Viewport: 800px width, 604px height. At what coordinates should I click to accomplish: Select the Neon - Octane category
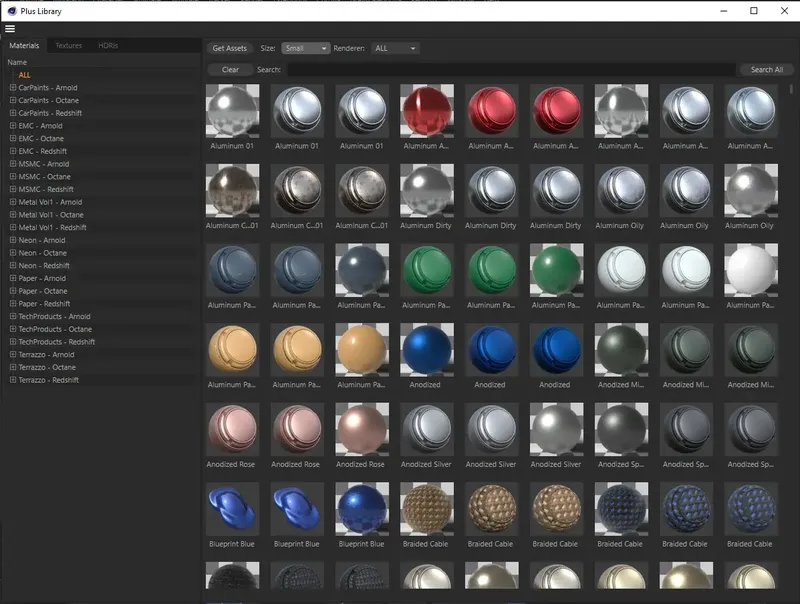[x=42, y=252]
